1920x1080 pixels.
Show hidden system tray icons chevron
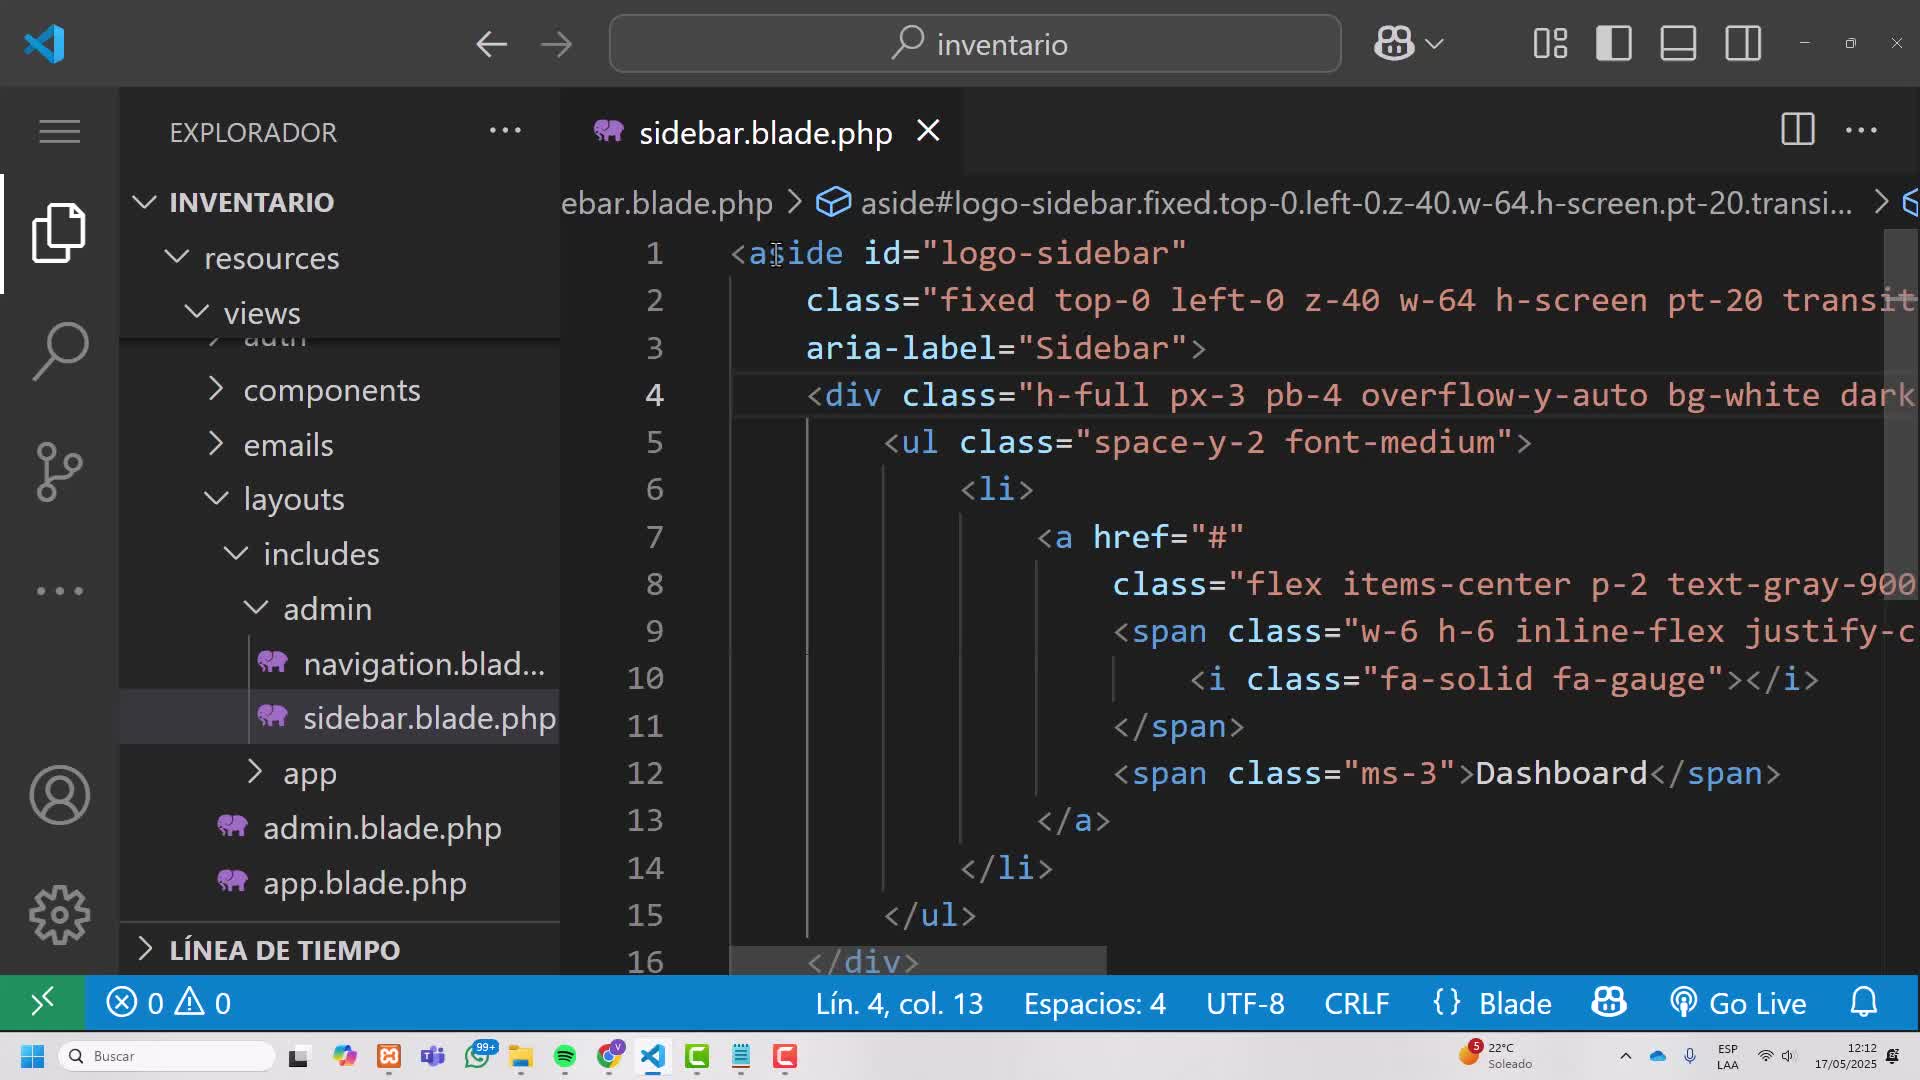(x=1625, y=1056)
